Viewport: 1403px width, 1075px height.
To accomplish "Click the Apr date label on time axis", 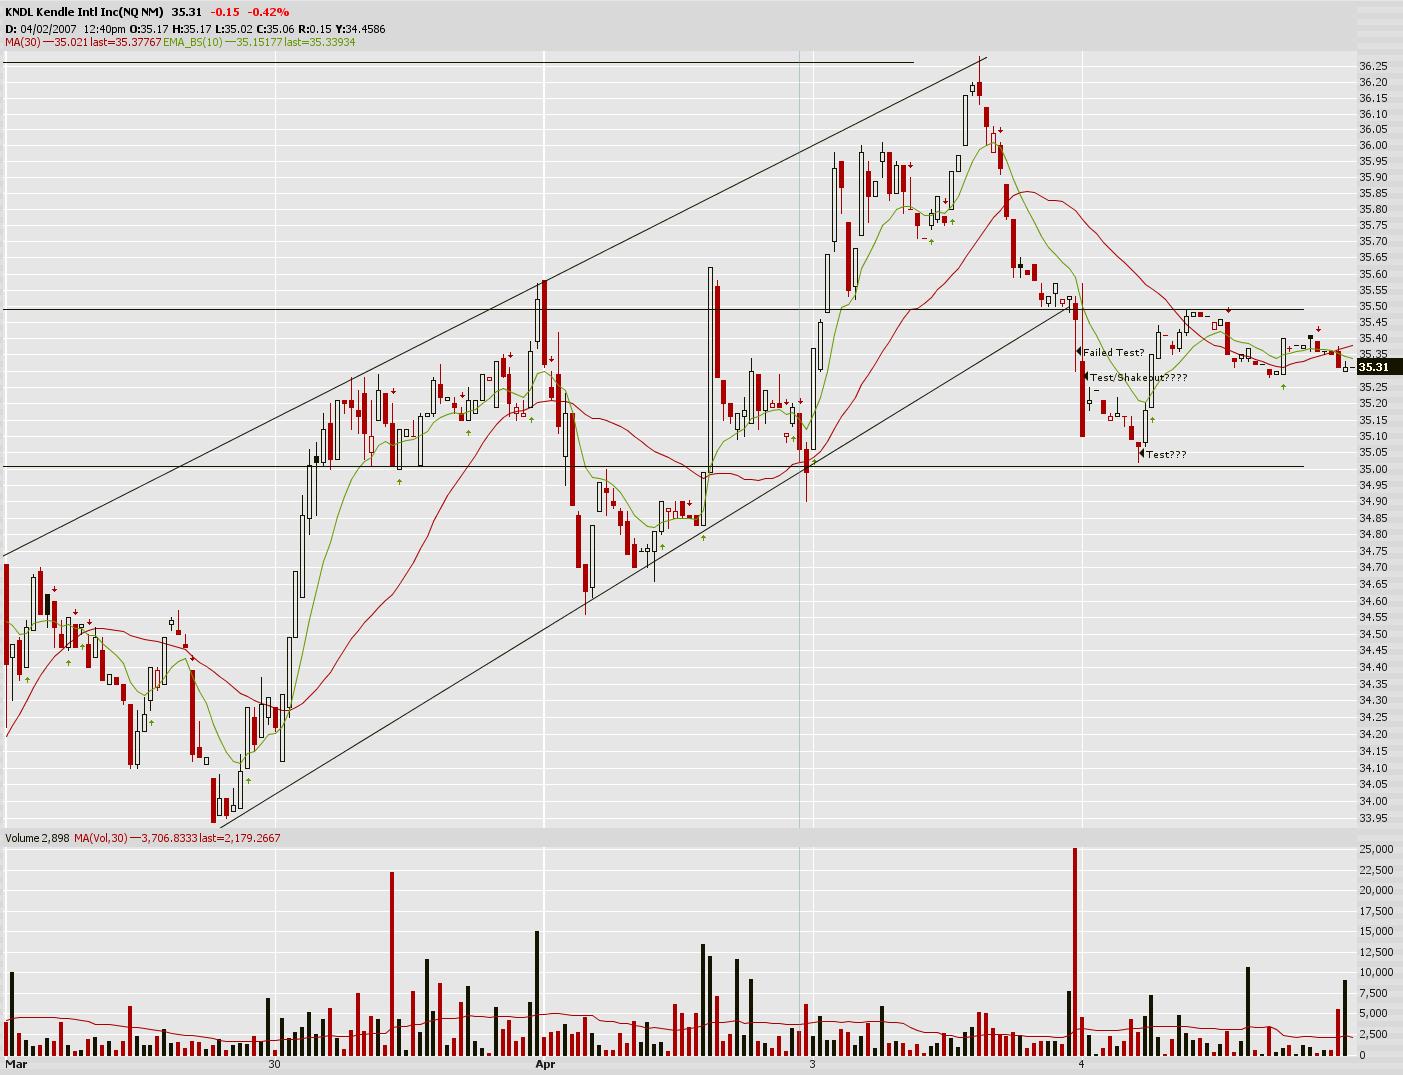I will click(545, 1065).
